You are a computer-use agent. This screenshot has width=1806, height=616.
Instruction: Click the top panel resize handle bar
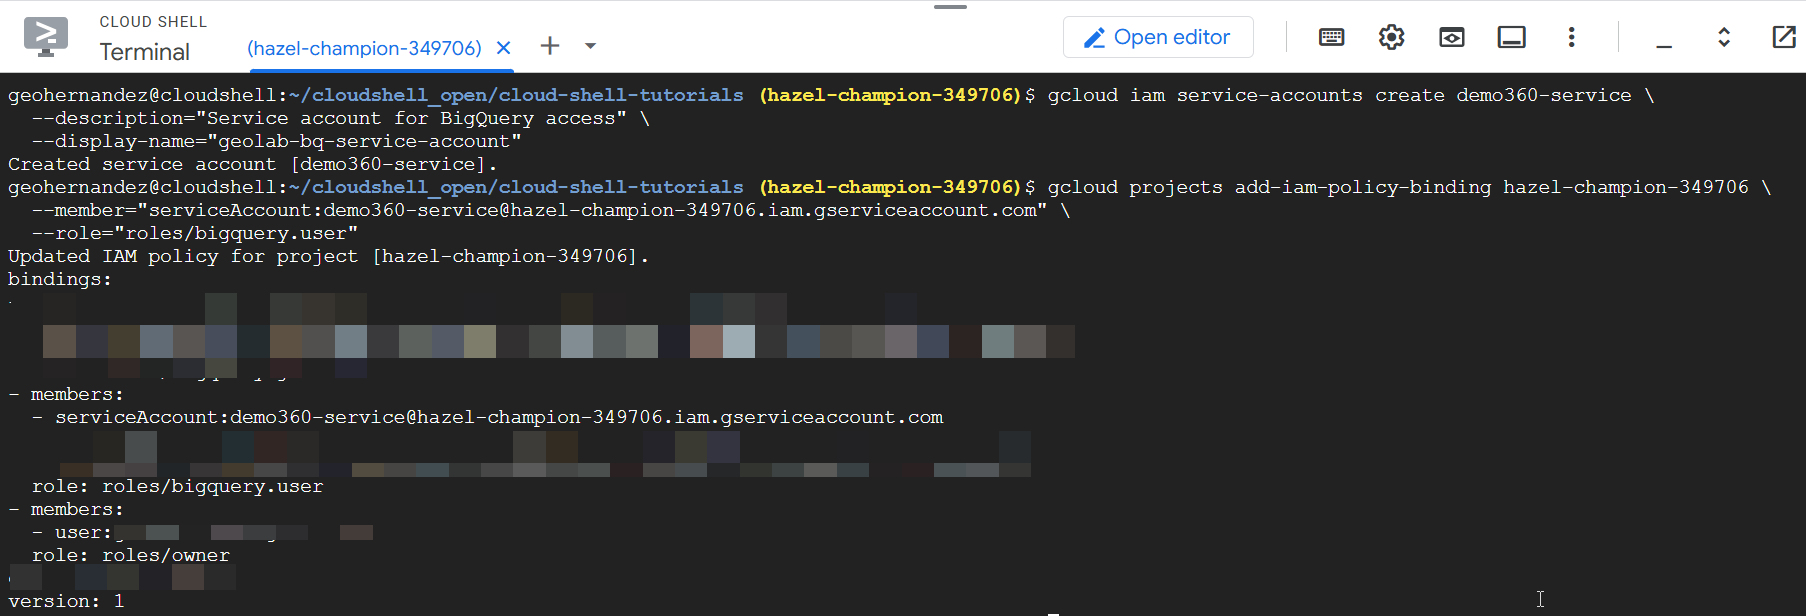[950, 7]
